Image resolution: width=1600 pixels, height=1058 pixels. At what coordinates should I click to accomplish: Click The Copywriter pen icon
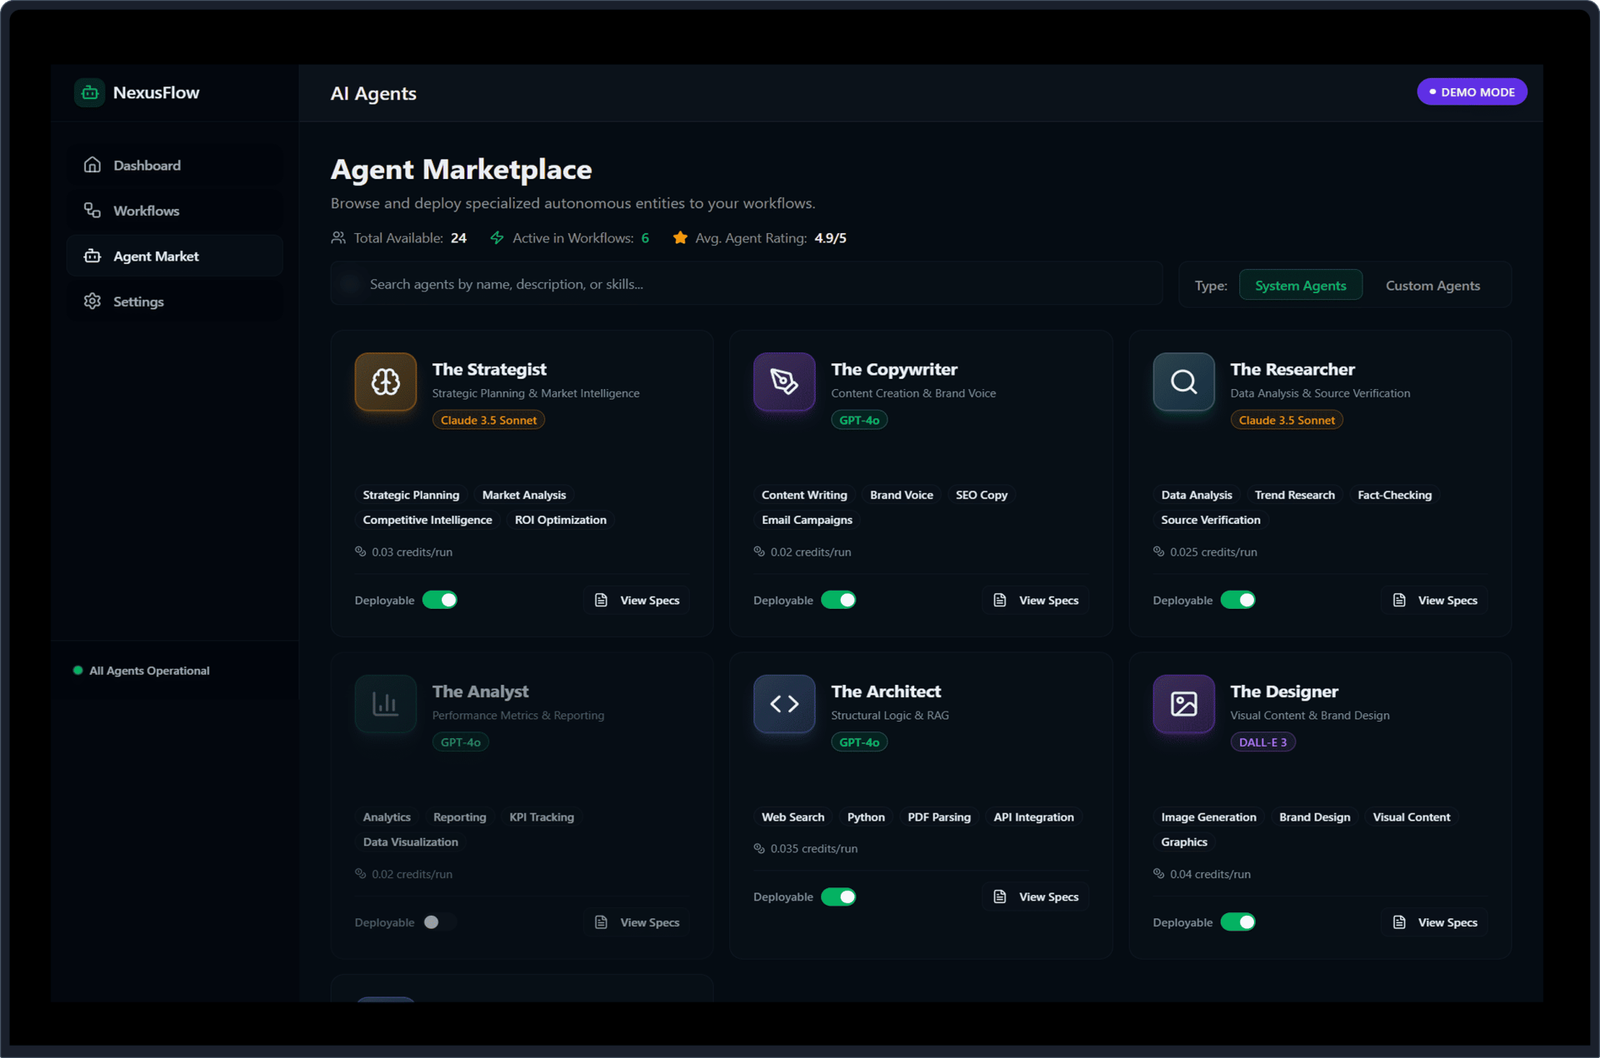coord(784,382)
